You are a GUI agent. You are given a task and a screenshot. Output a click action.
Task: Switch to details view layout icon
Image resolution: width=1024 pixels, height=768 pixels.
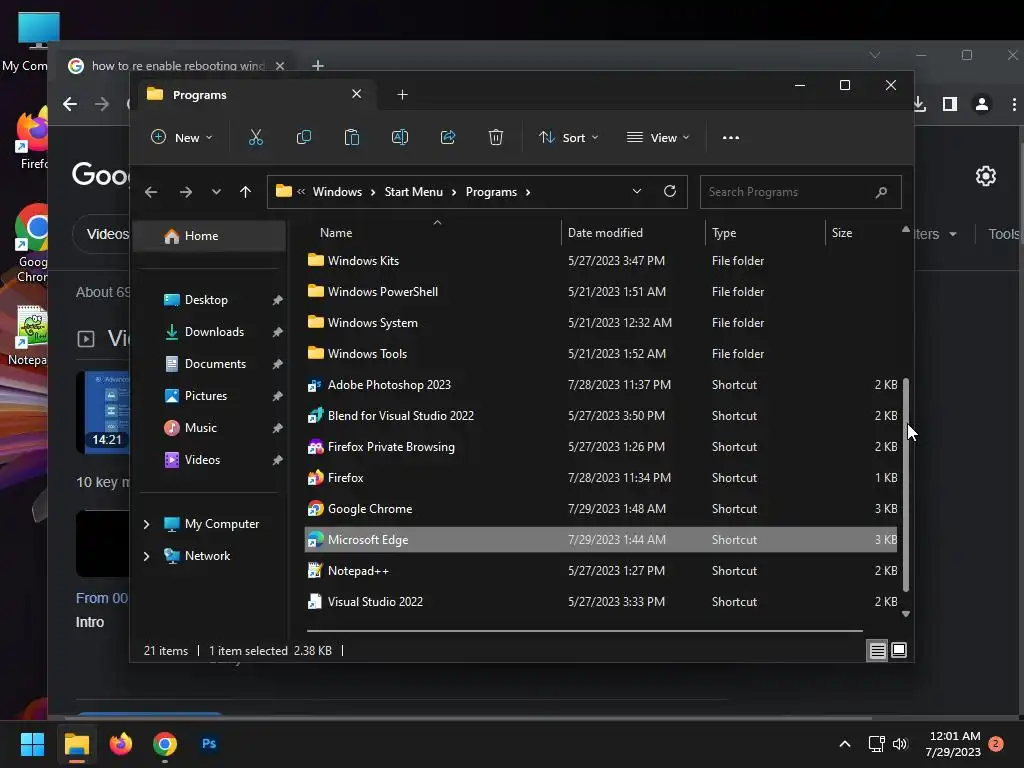click(x=877, y=650)
